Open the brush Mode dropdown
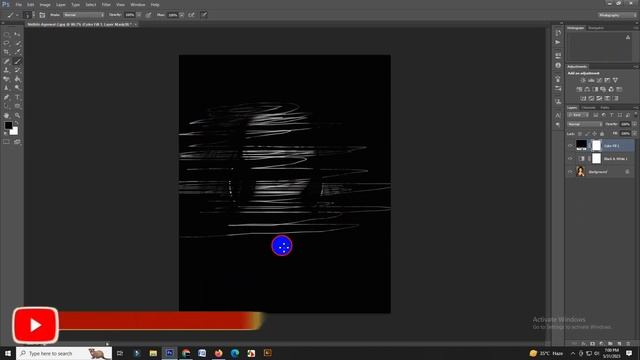Image resolution: width=640 pixels, height=360 pixels. 84,15
